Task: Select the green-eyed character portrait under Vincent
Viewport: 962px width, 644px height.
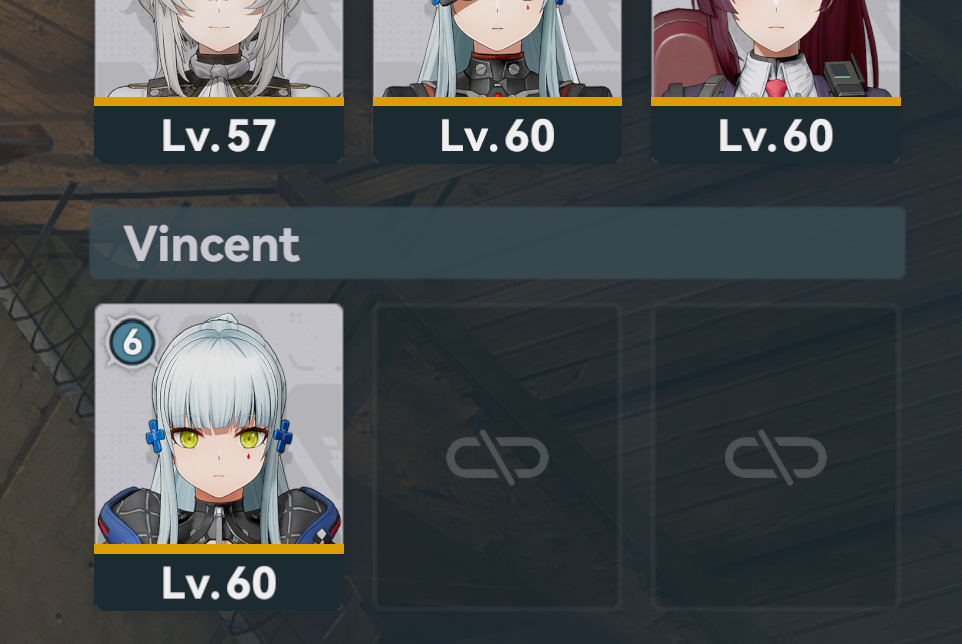Action: (219, 424)
